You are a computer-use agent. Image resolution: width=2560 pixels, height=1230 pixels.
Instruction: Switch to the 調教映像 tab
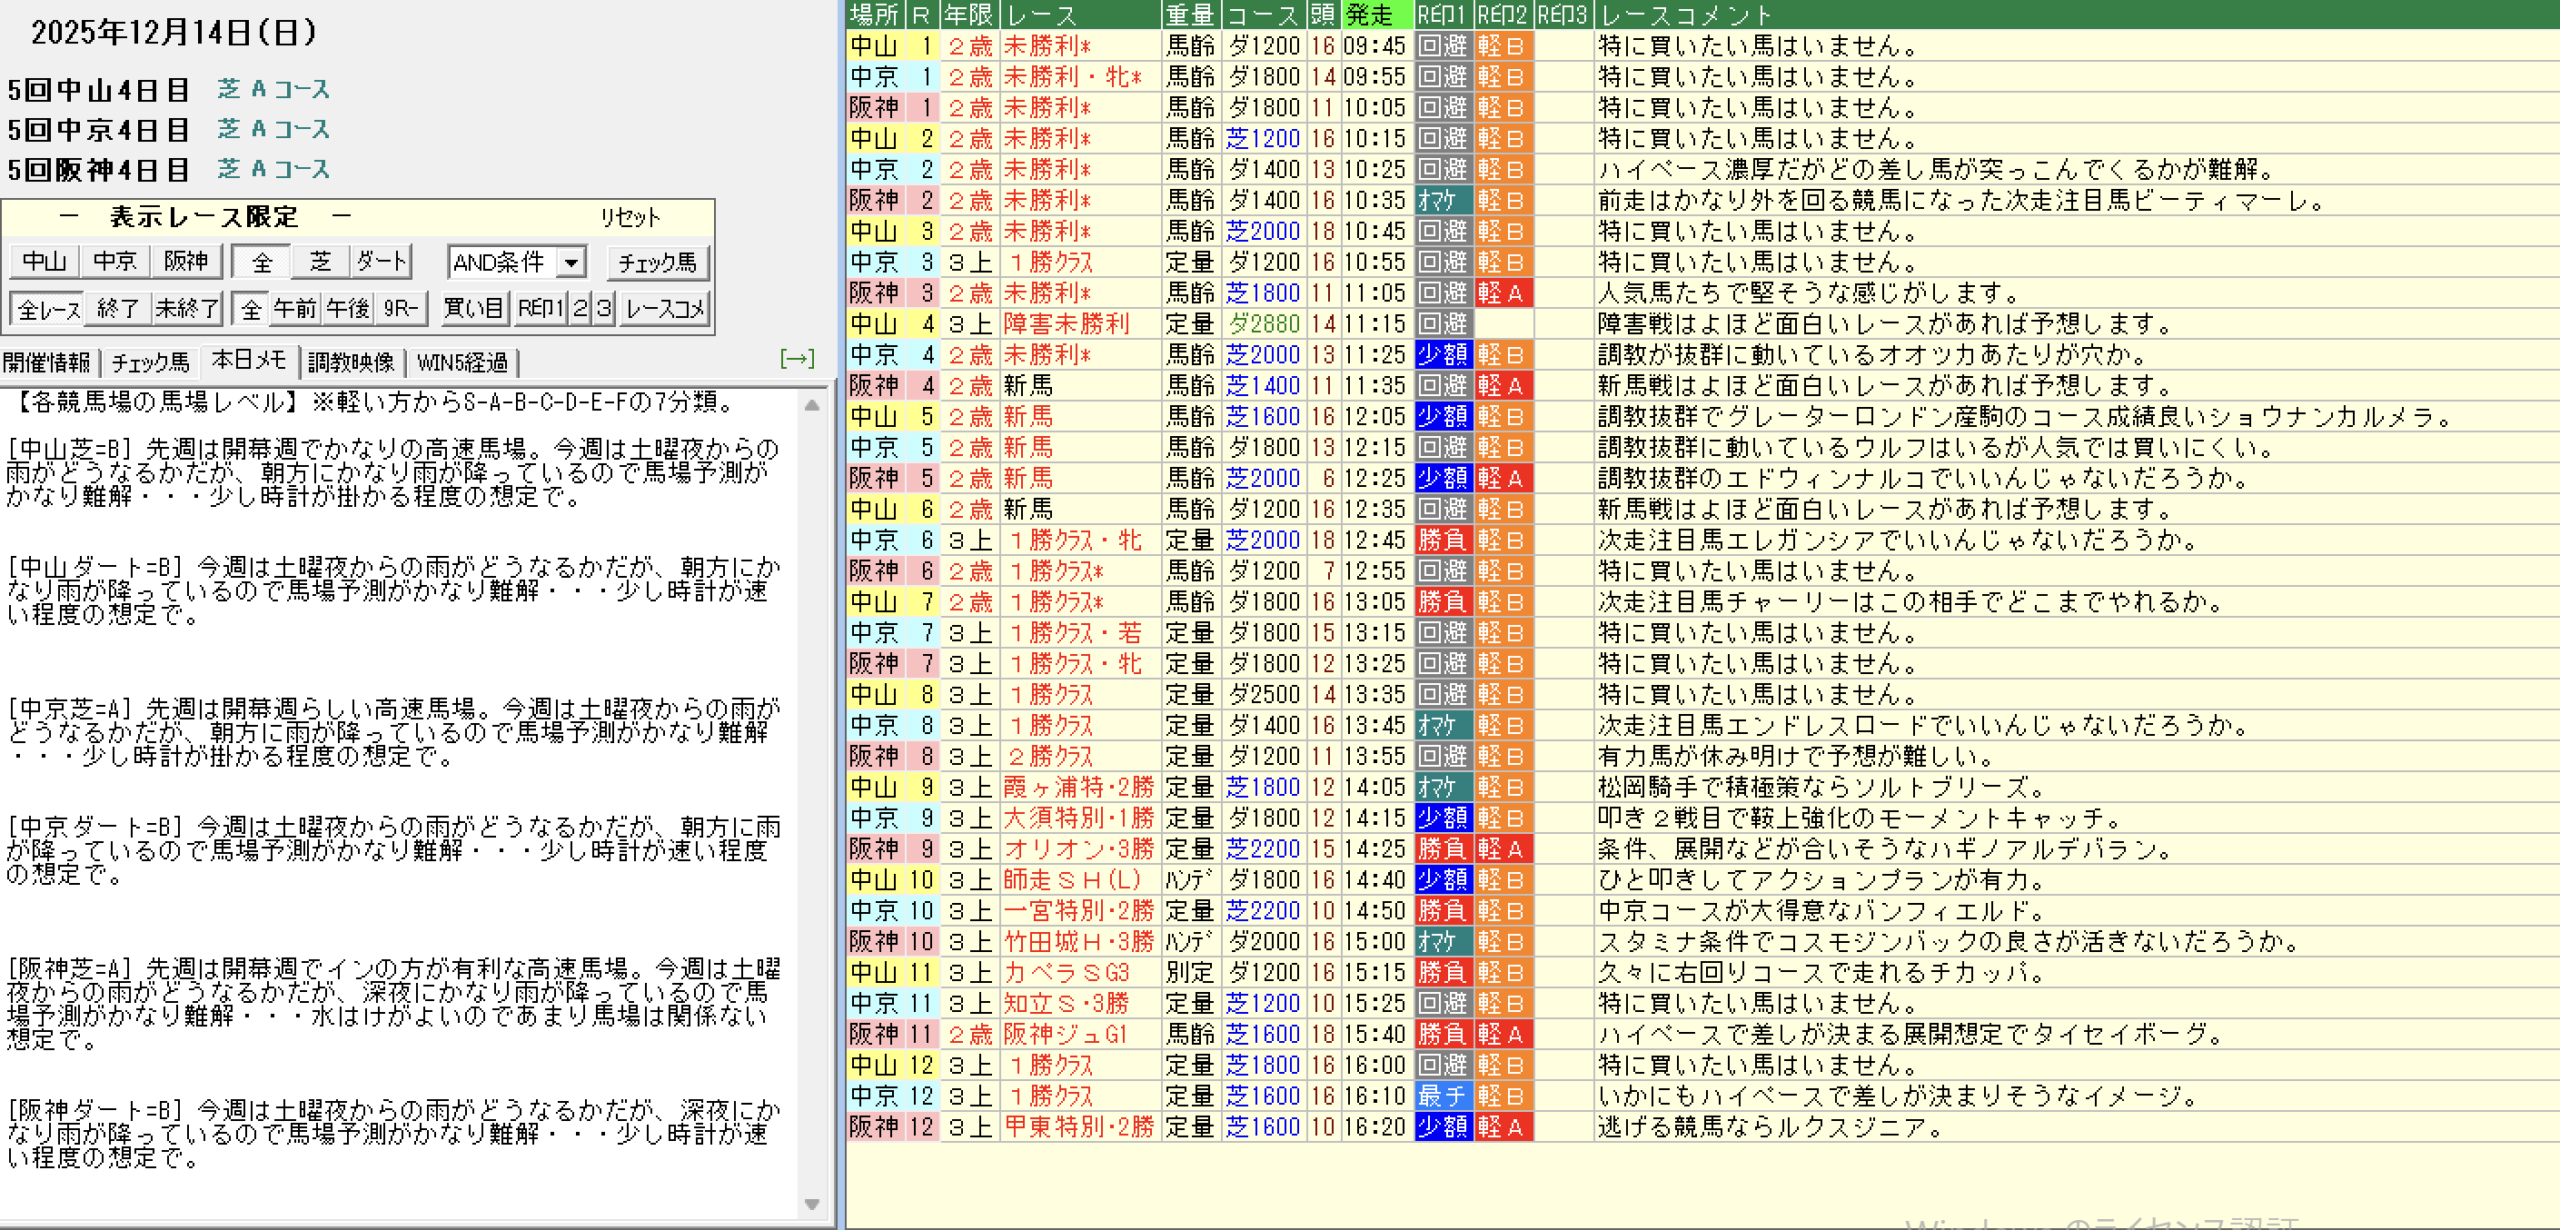tap(351, 362)
